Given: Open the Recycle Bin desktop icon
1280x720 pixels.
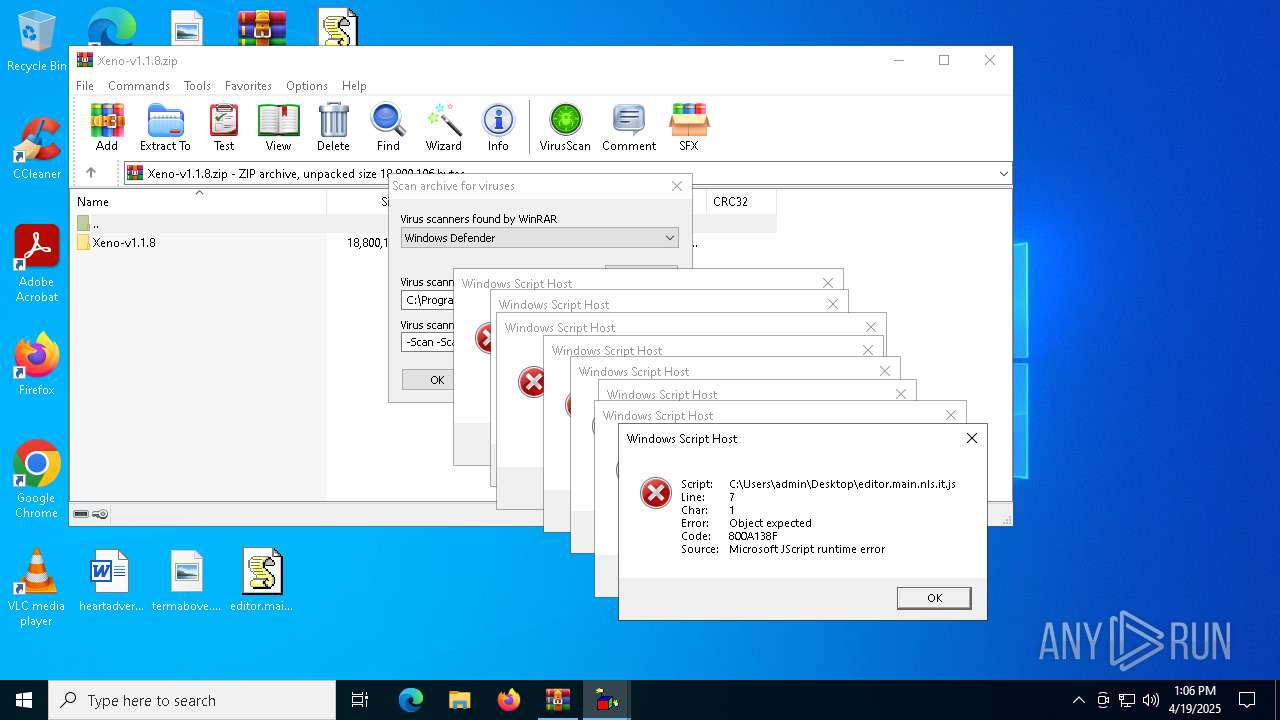Looking at the screenshot, I should point(37,40).
